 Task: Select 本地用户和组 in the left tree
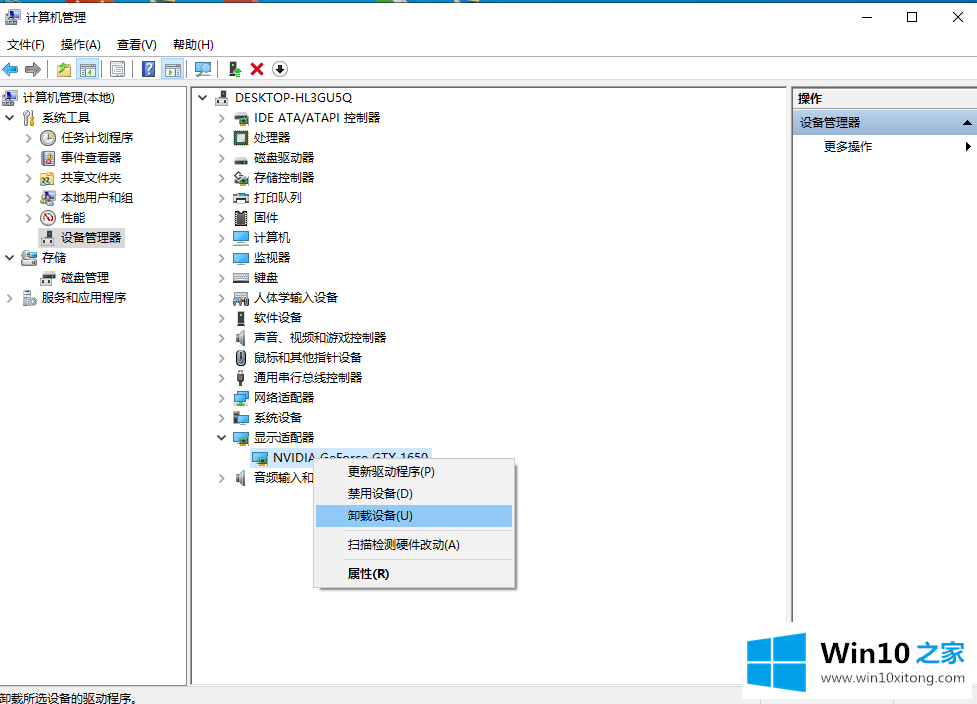(x=97, y=197)
